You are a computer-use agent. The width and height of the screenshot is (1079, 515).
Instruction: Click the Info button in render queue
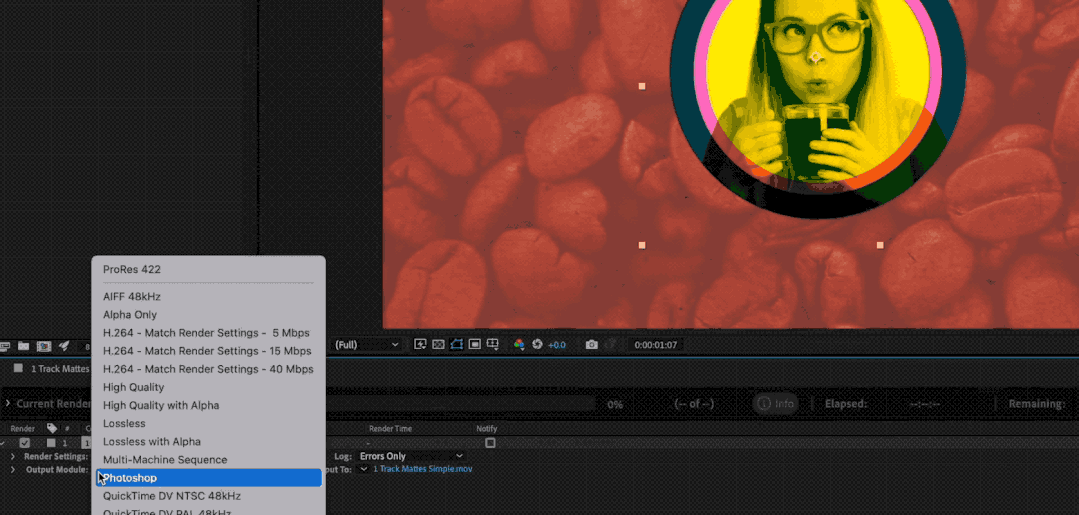[777, 404]
